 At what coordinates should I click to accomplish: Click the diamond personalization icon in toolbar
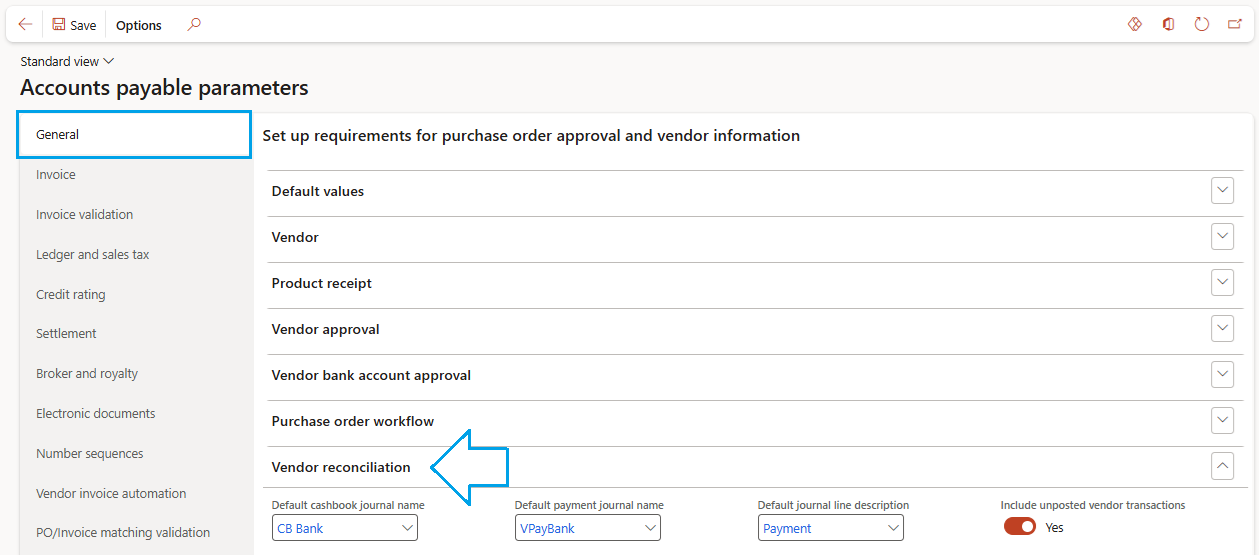coord(1135,24)
